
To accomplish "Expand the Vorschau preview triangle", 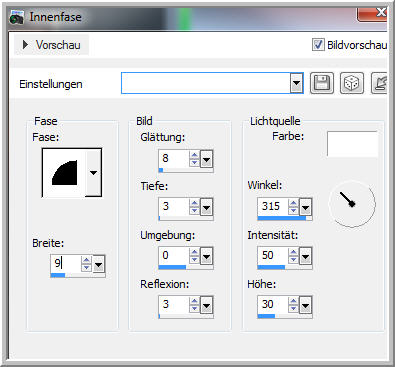I will [25, 45].
